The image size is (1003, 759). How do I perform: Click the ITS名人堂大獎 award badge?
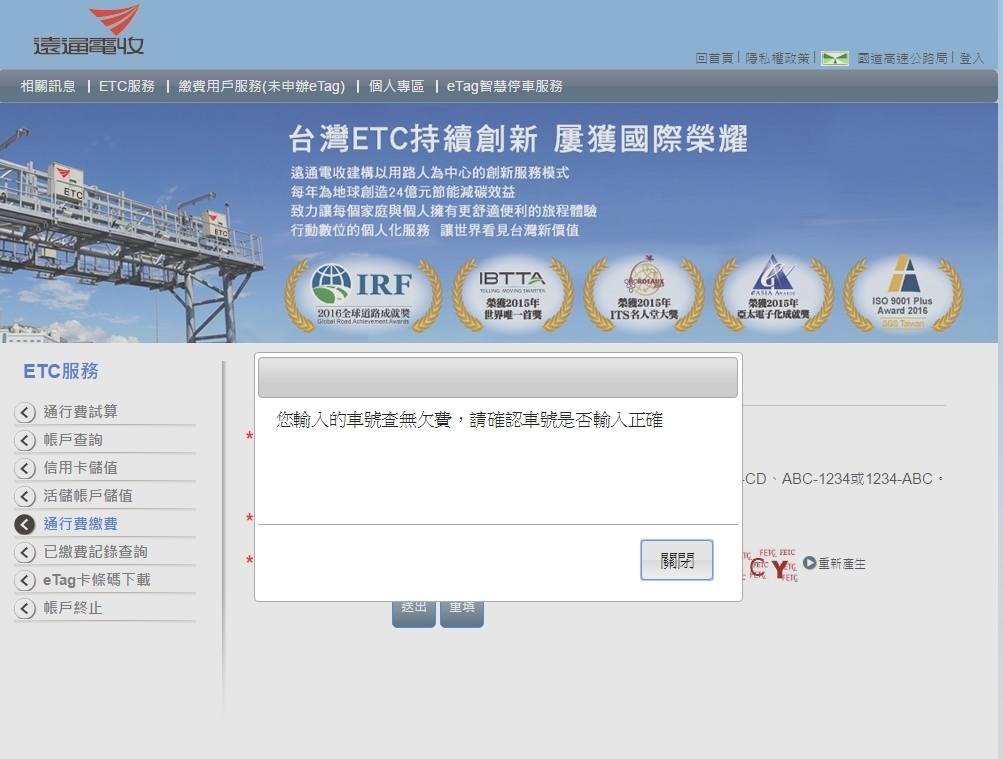[644, 295]
